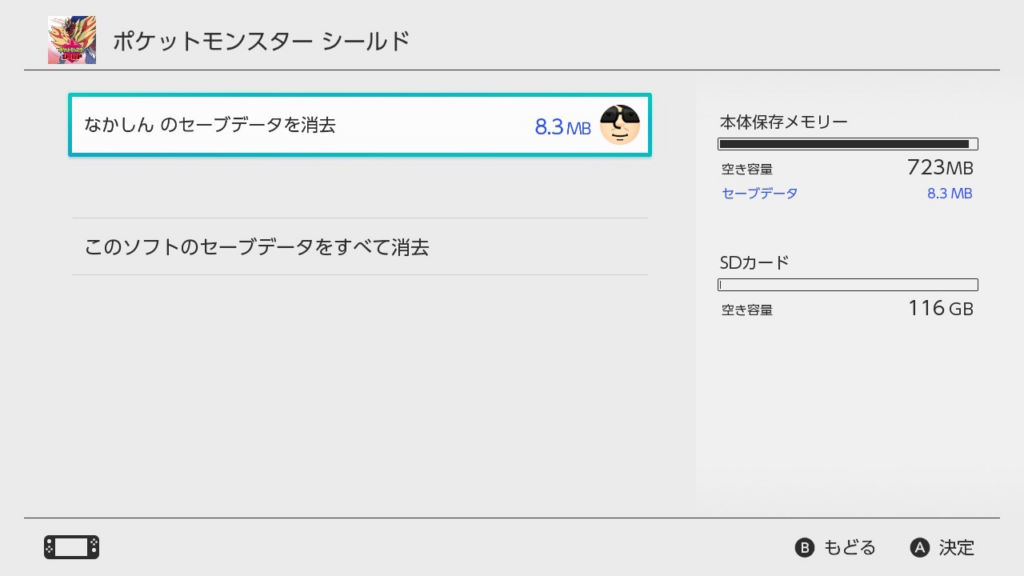Select なかしん のセーブデータを消去

[360, 125]
